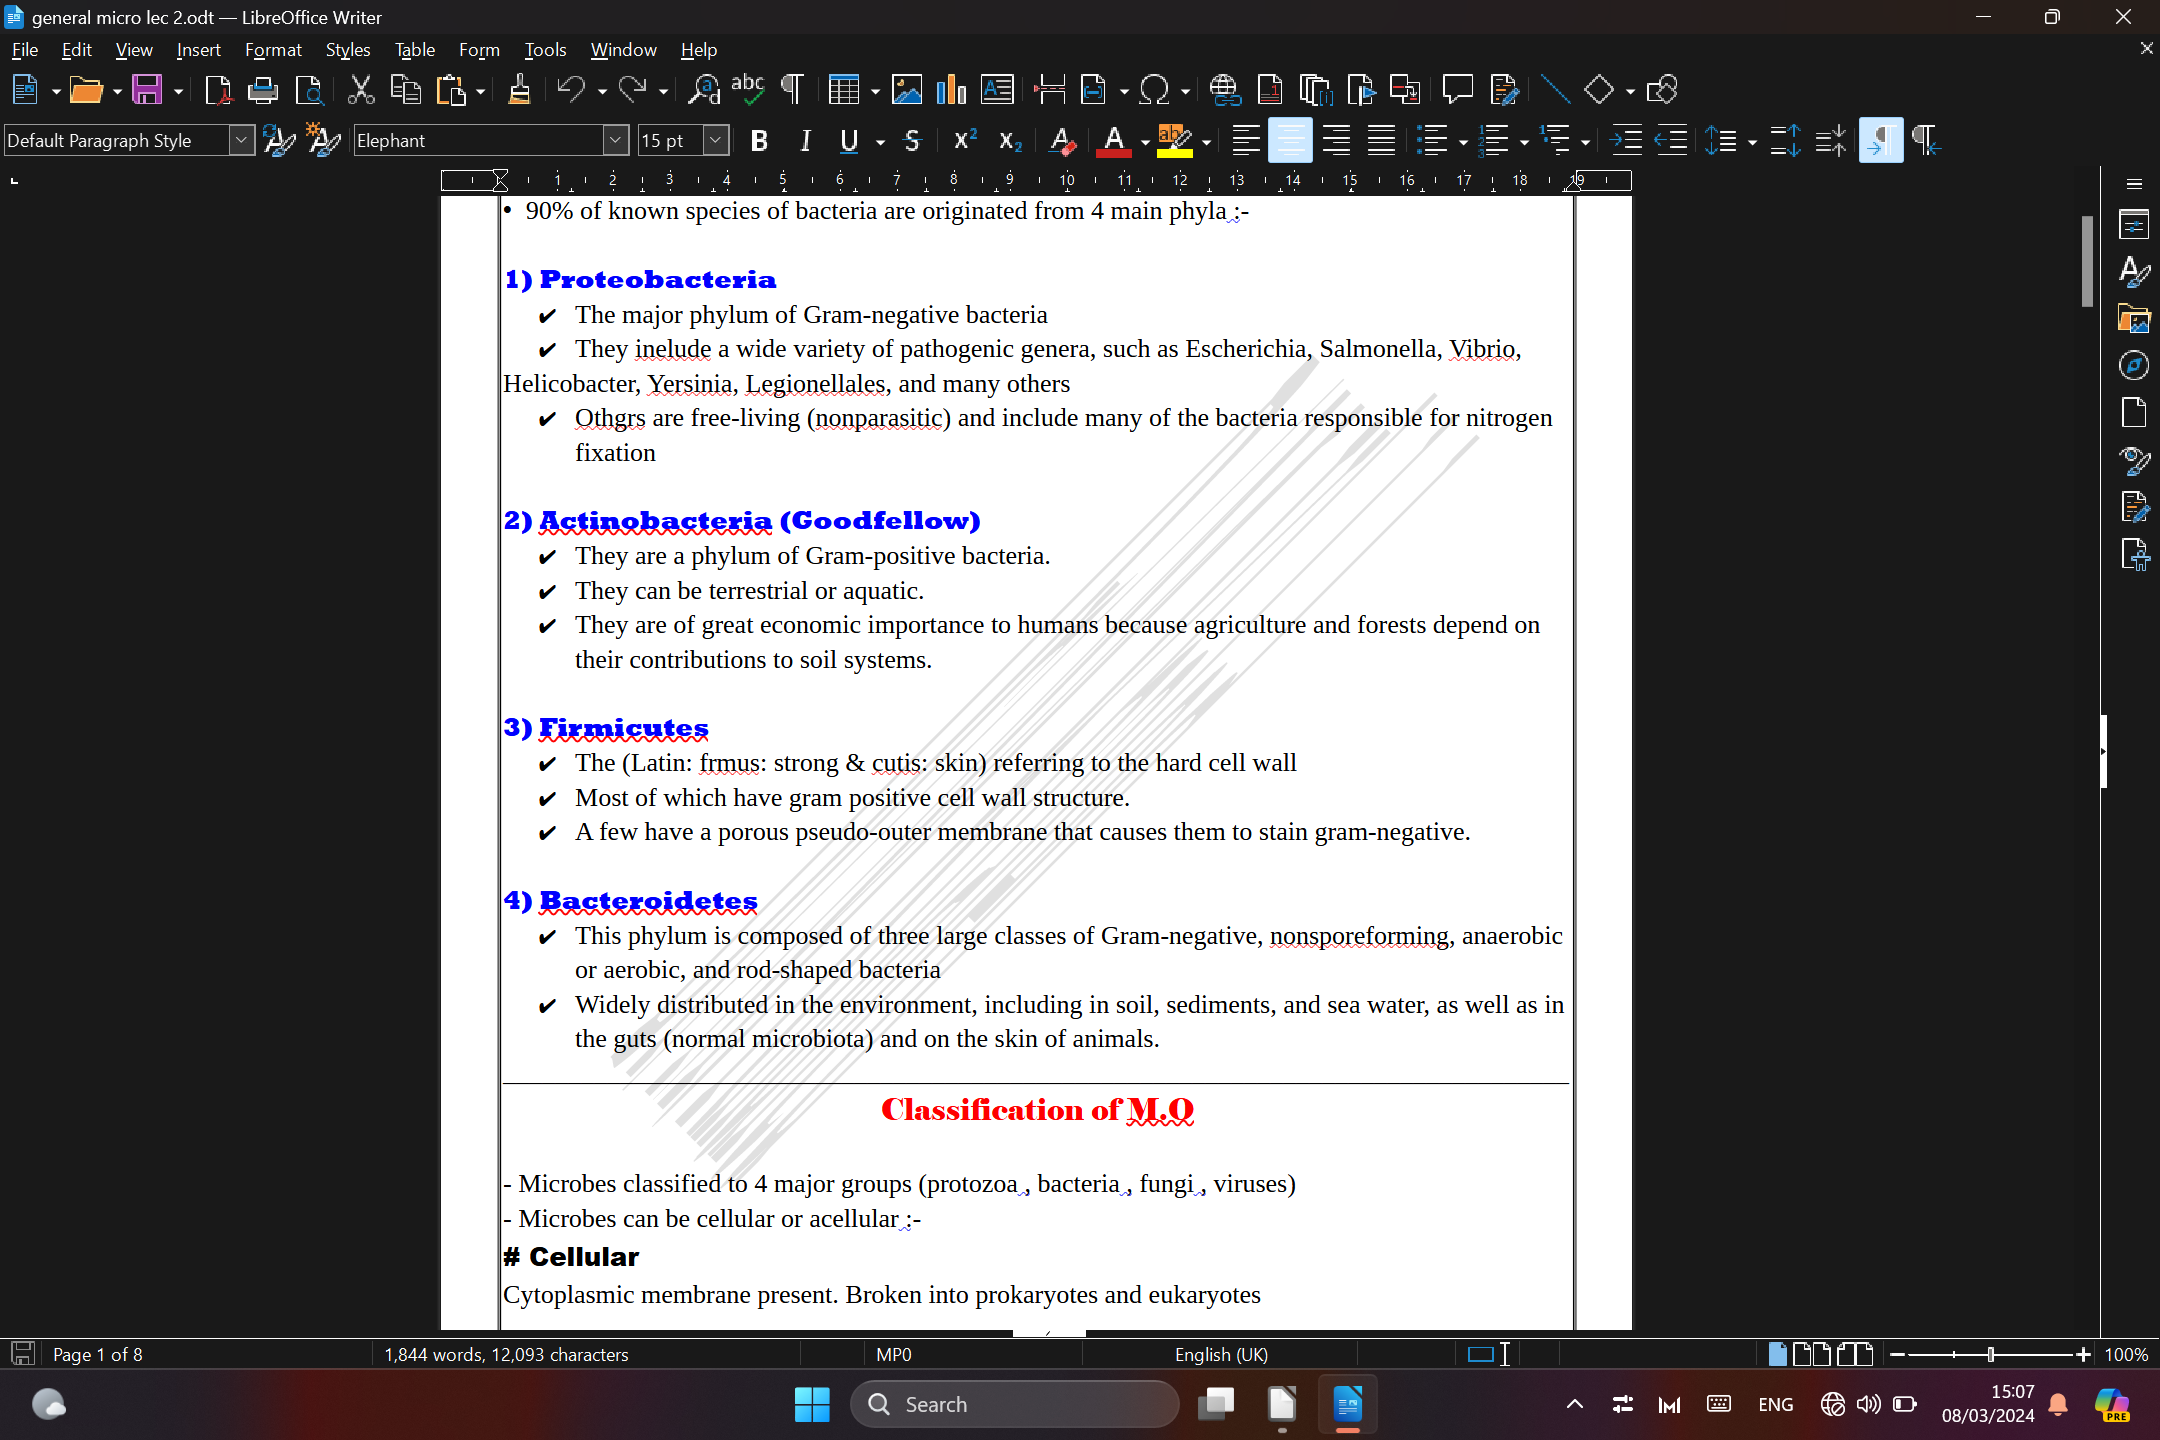Click the word count status
Image resolution: width=2160 pixels, height=1440 pixels.
point(506,1355)
